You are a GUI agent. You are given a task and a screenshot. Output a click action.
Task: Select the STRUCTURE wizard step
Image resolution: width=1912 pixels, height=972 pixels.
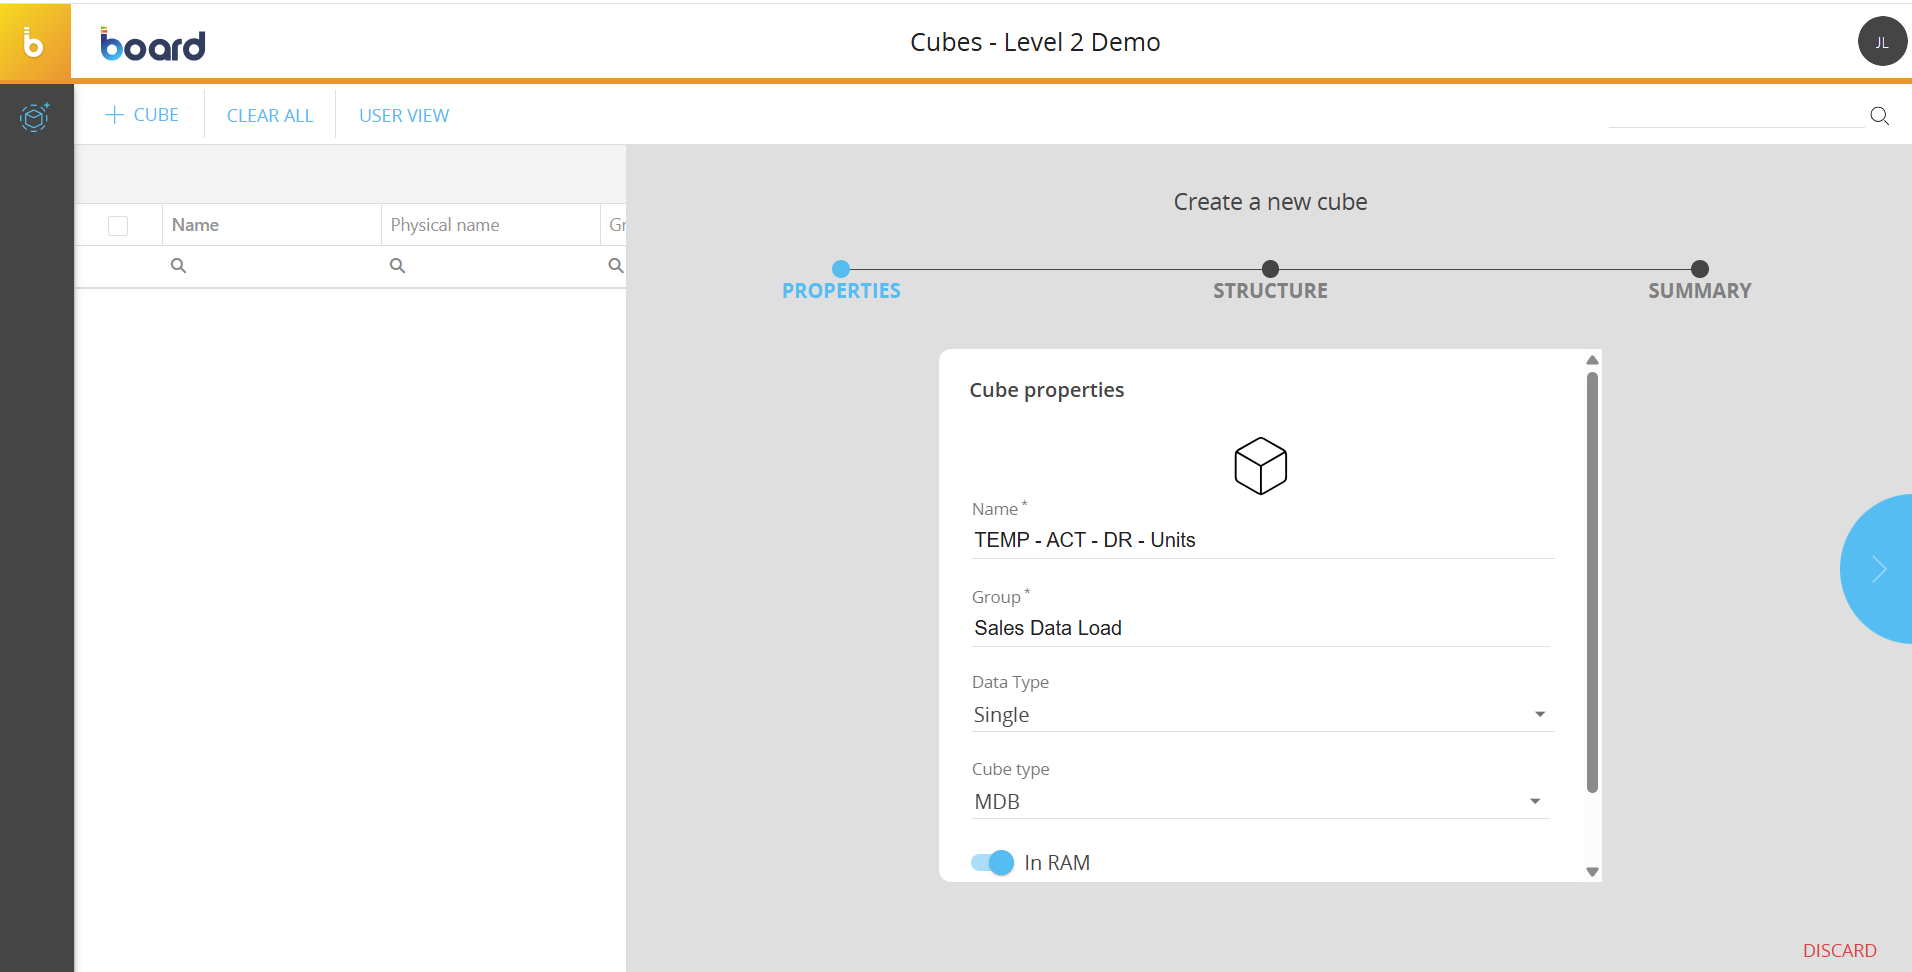point(1270,291)
